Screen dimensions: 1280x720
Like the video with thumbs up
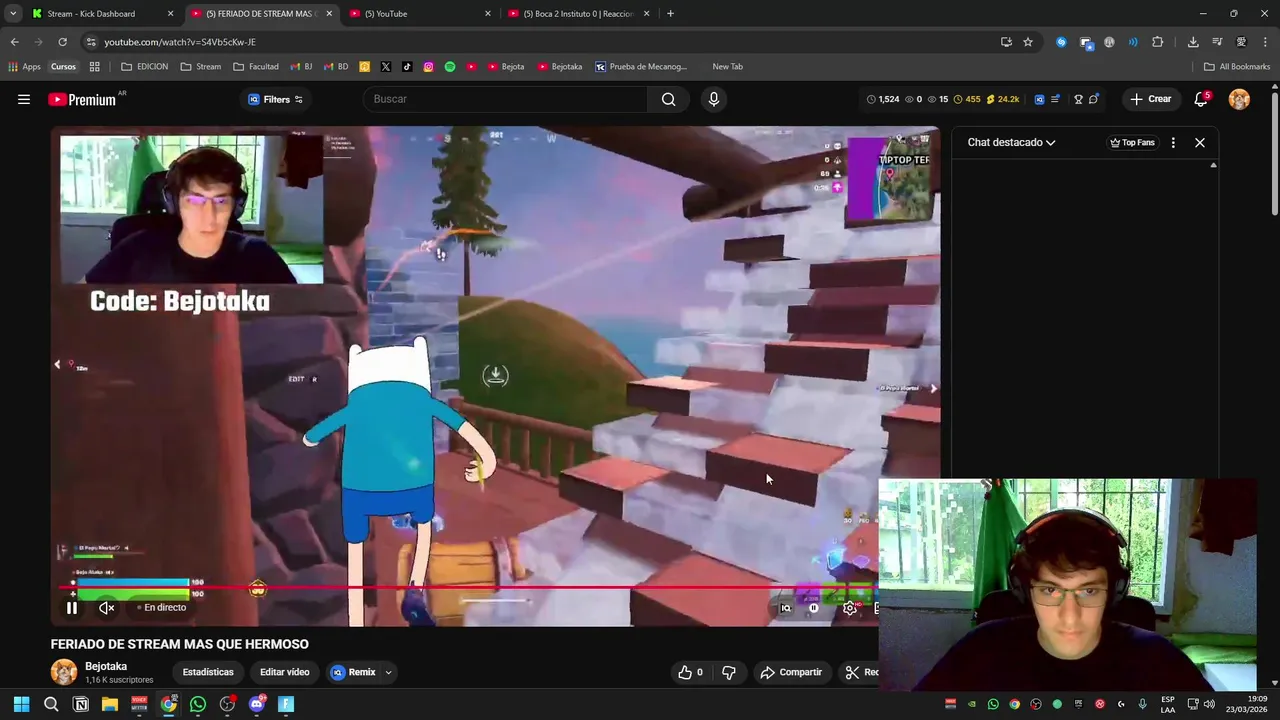[691, 672]
